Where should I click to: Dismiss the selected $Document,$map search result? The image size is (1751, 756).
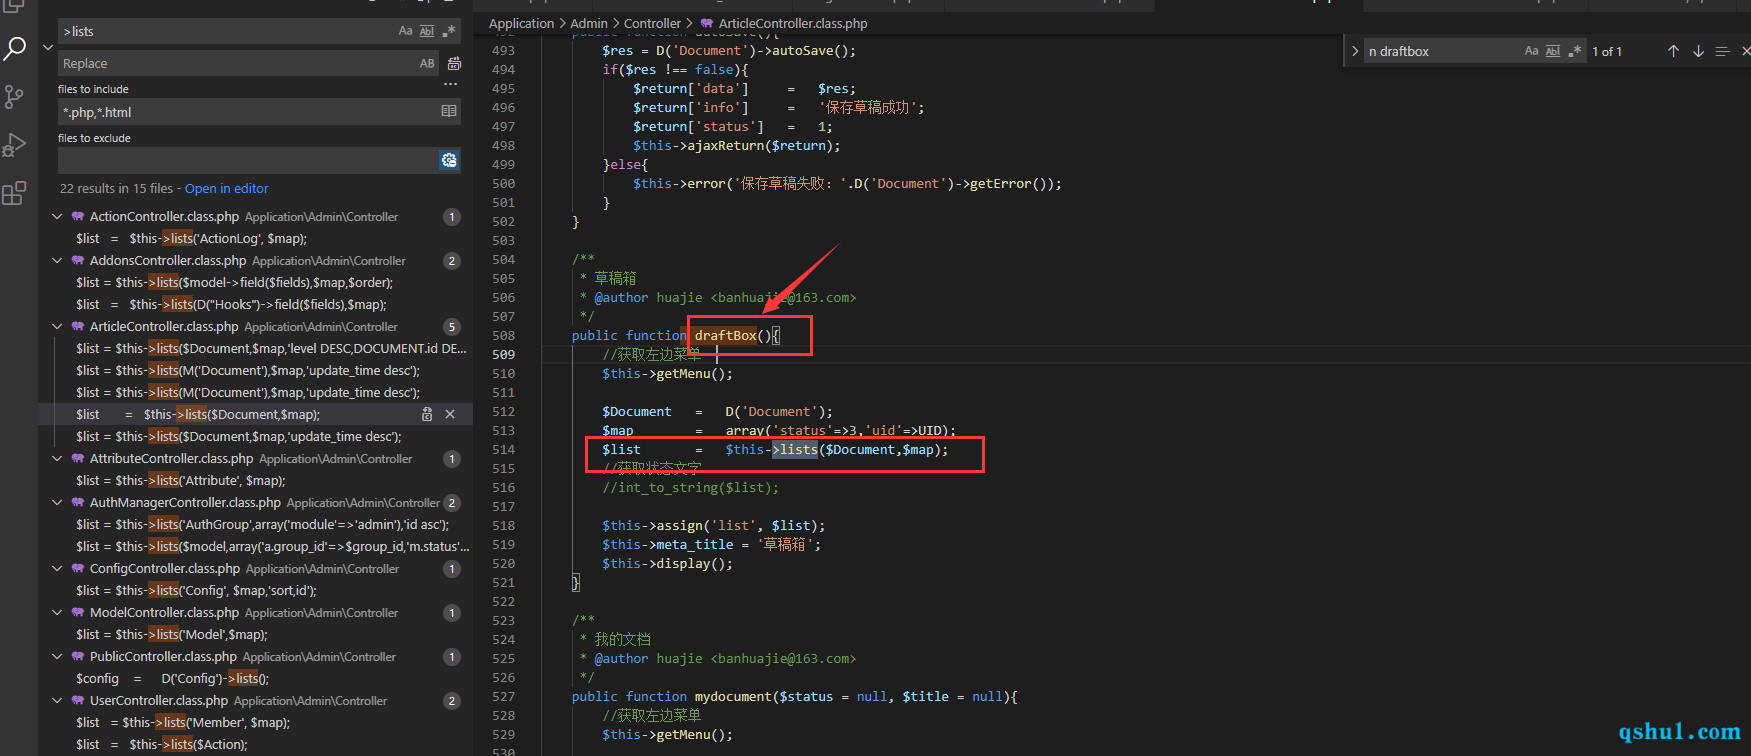pyautogui.click(x=450, y=414)
